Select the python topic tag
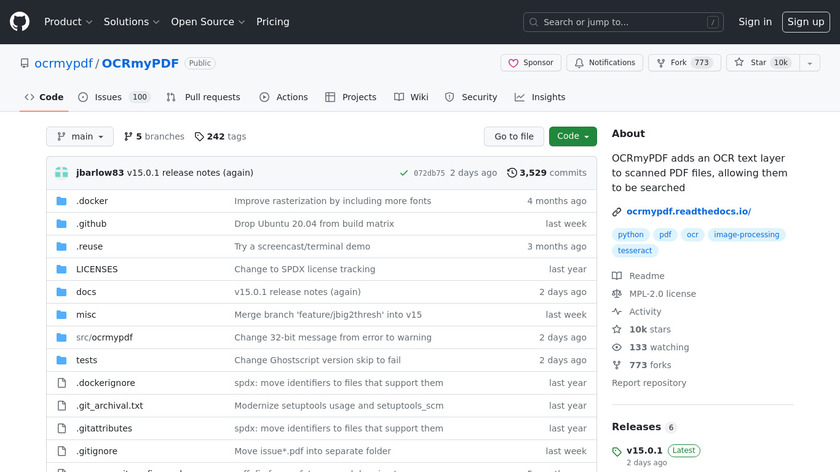 pos(631,235)
